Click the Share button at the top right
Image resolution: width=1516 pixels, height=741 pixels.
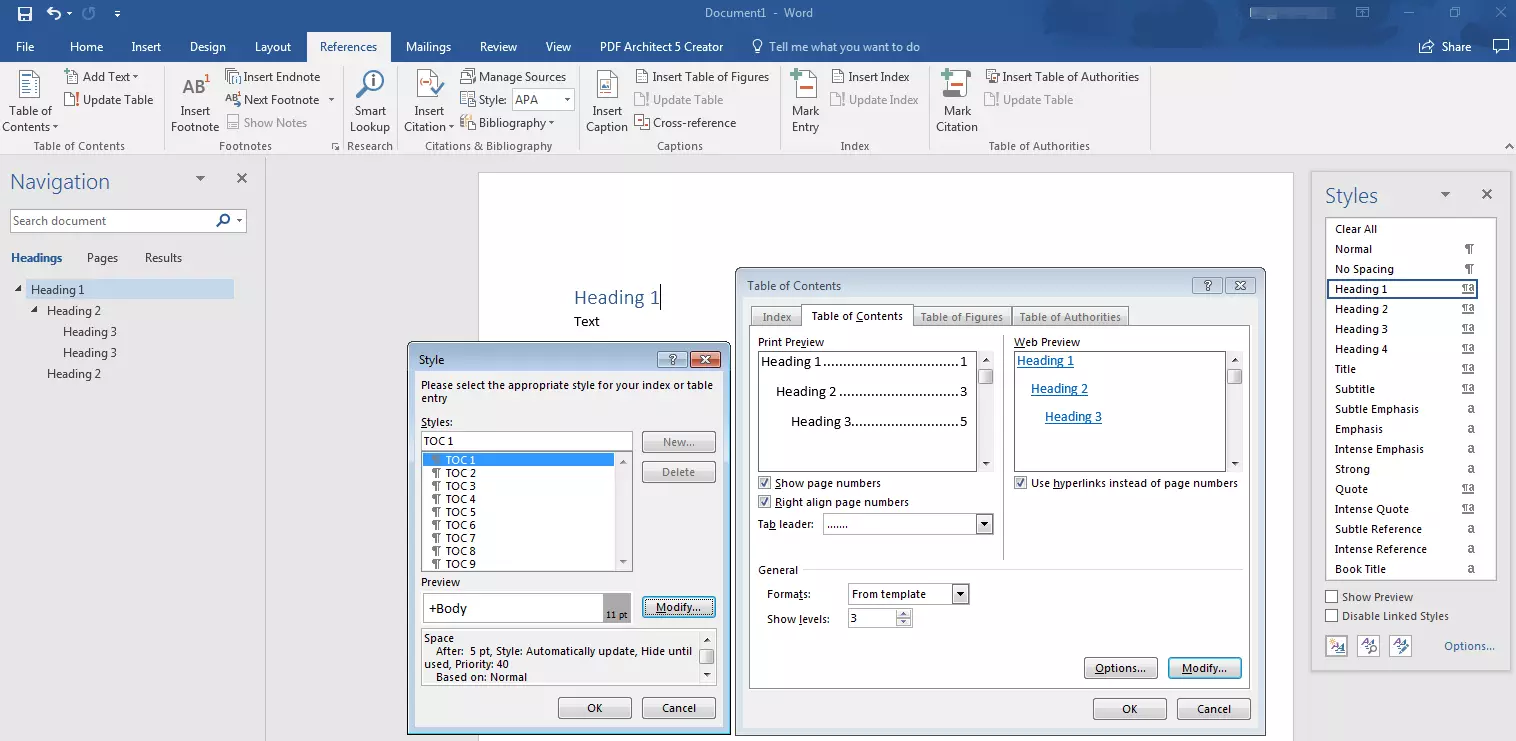pos(1445,46)
